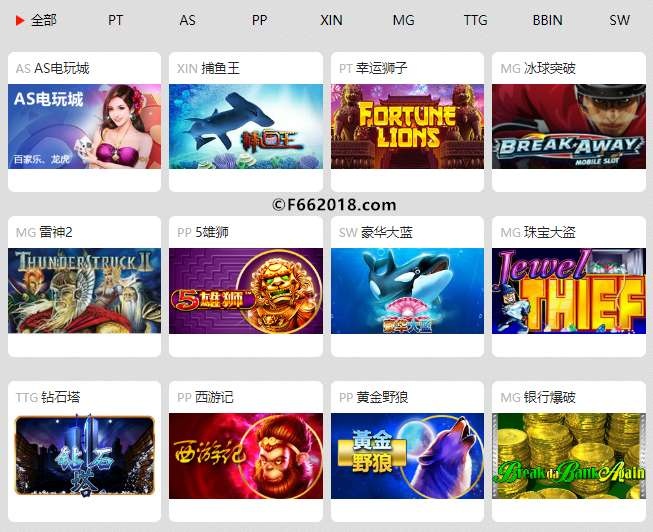The width and height of the screenshot is (653, 532).
Task: Open the AS电玩城 game thumbnail
Action: click(85, 127)
